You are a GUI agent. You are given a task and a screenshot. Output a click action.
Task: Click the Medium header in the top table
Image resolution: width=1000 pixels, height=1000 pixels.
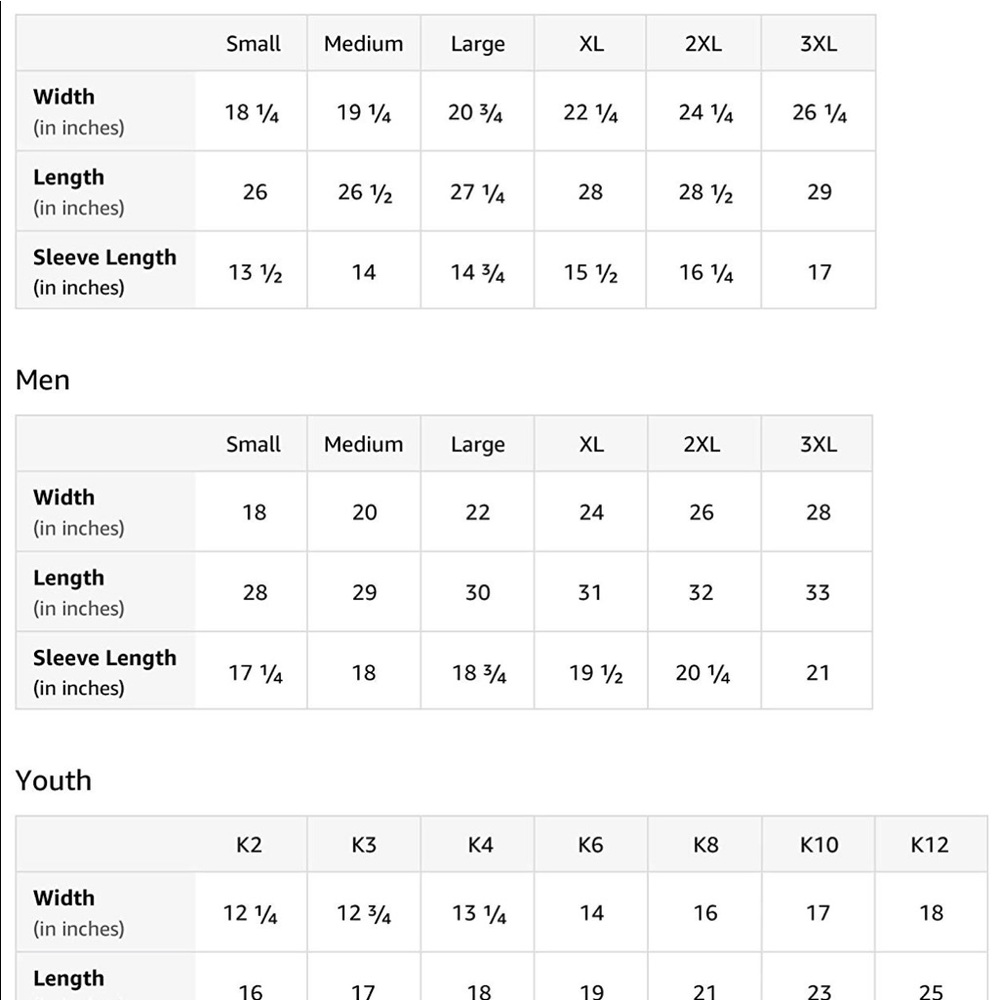coord(364,43)
